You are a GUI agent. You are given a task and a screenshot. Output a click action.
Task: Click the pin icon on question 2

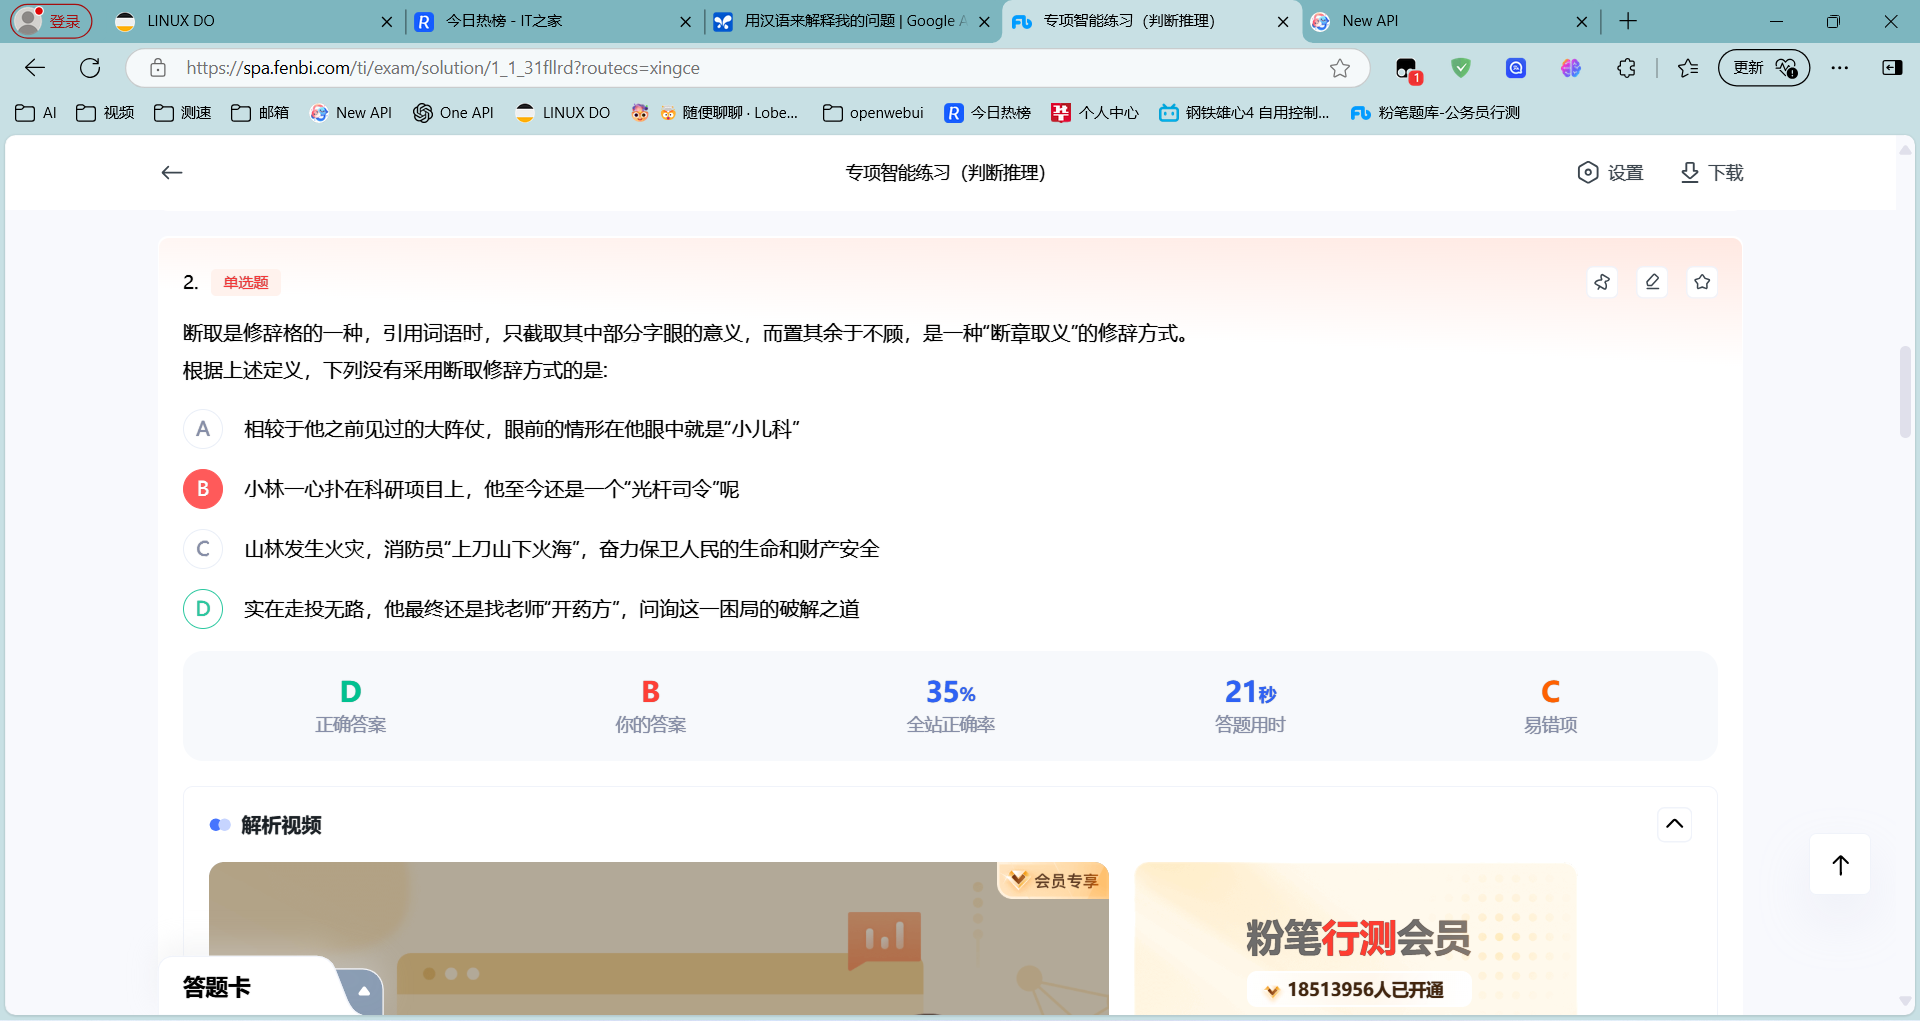coord(1602,282)
